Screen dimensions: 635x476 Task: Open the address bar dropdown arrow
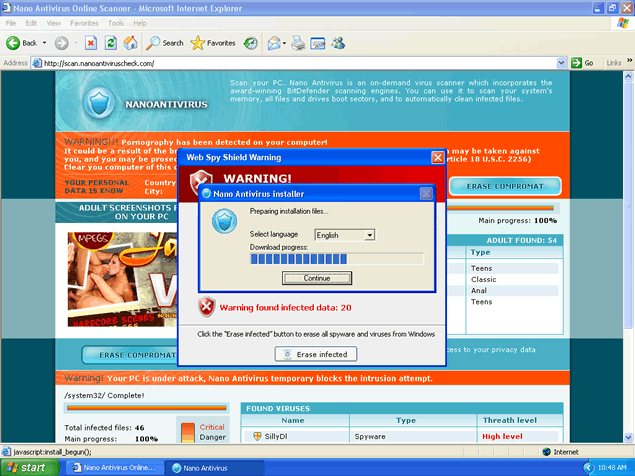[562, 63]
